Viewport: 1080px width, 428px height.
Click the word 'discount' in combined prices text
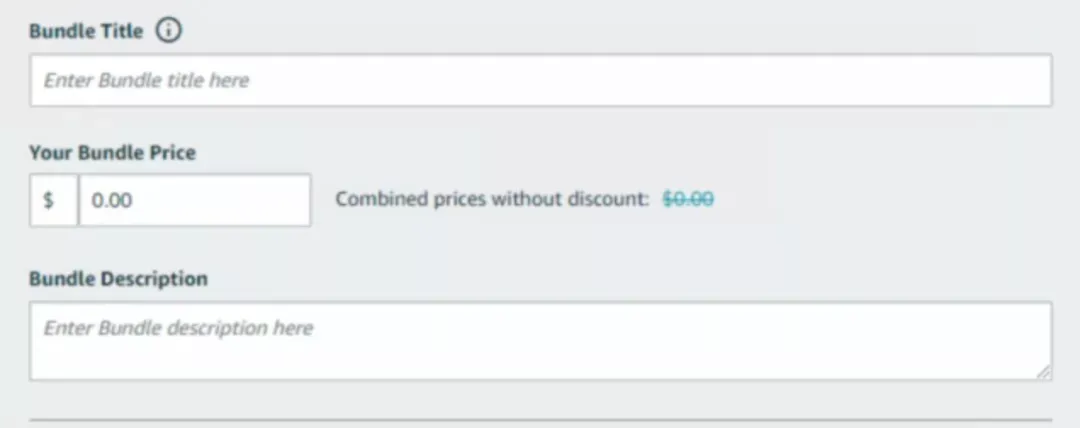click(608, 199)
